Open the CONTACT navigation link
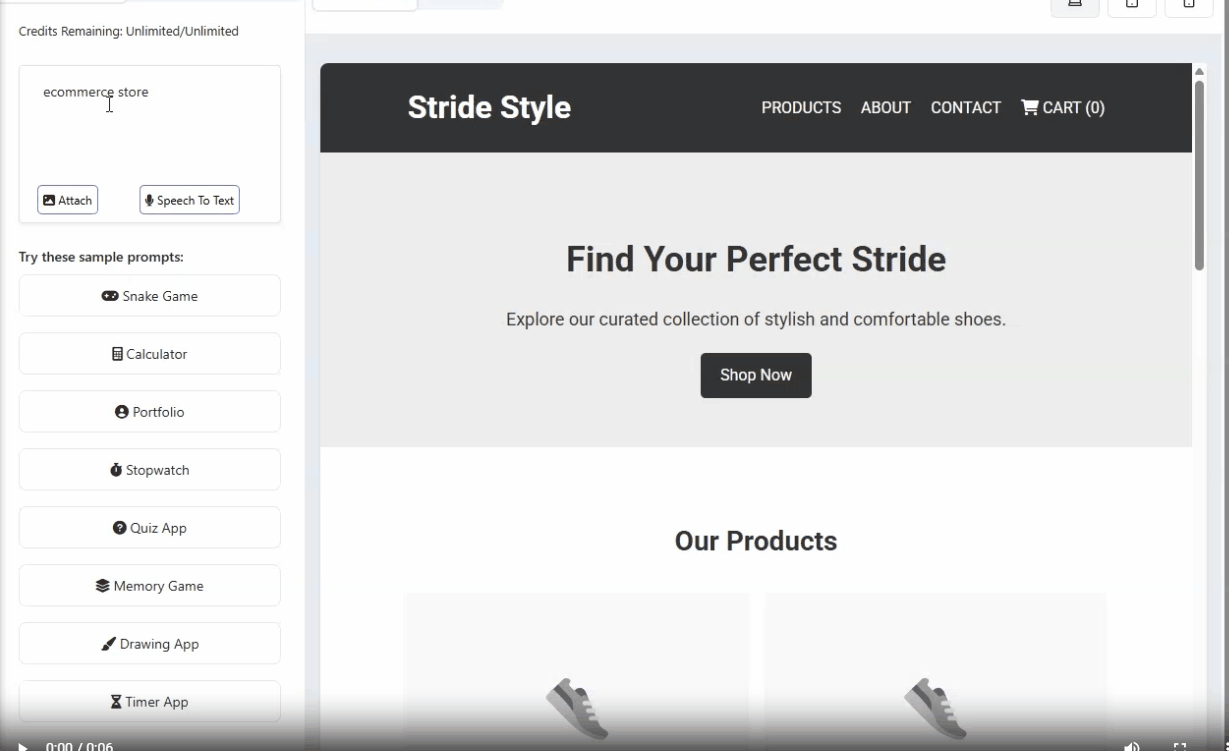This screenshot has height=751, width=1229. pyautogui.click(x=965, y=107)
